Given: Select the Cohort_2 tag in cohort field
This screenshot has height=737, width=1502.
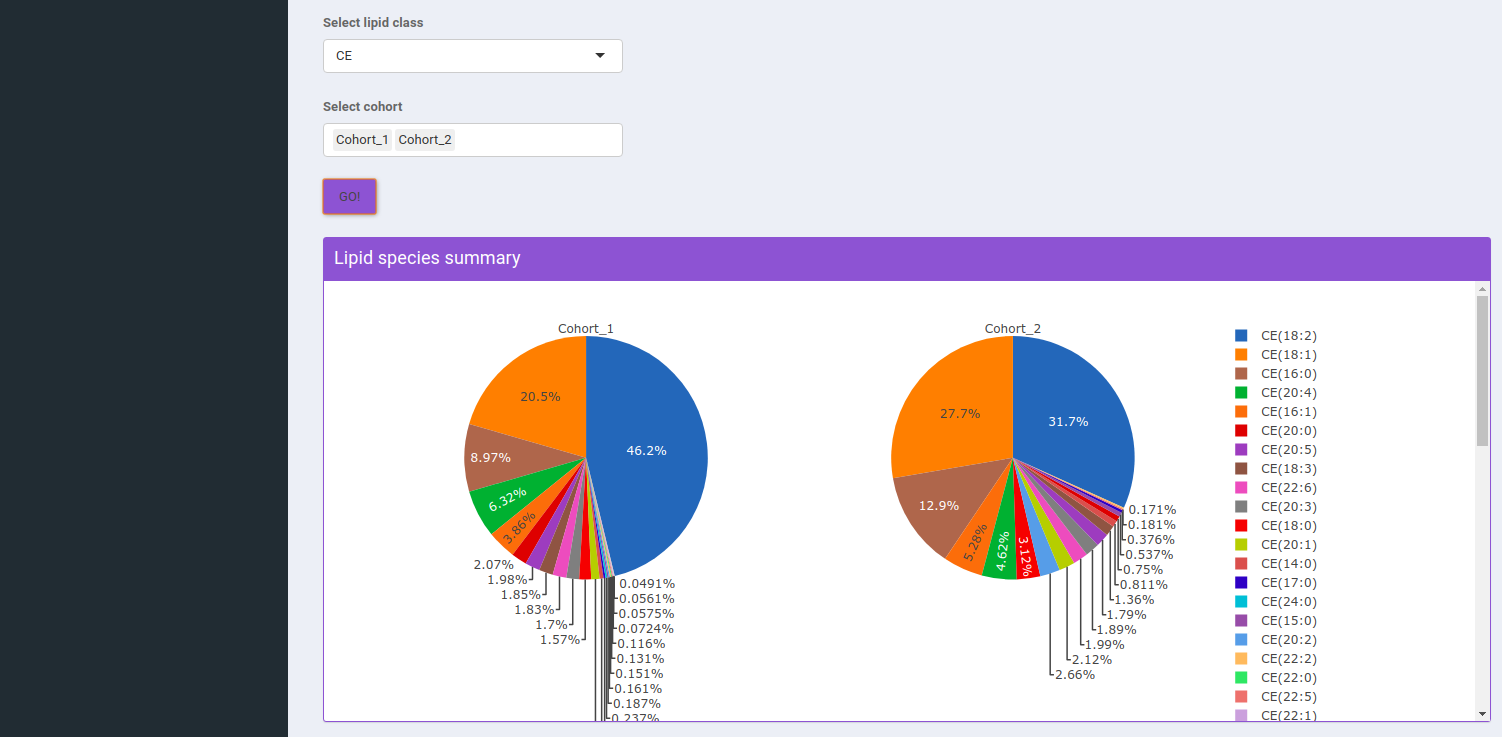Looking at the screenshot, I should 425,140.
